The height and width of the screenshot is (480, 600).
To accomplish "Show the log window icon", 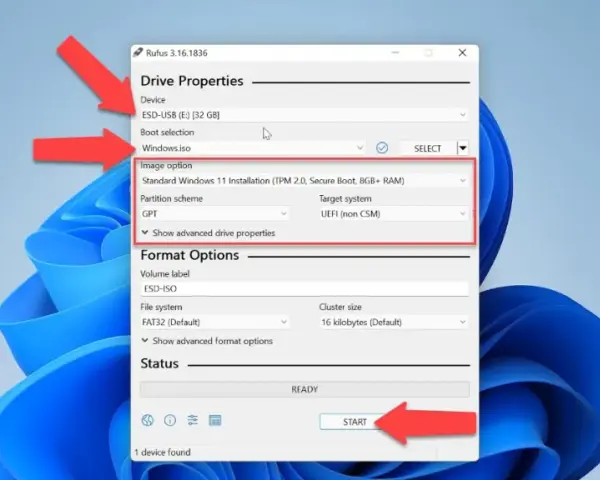I will click(x=215, y=420).
